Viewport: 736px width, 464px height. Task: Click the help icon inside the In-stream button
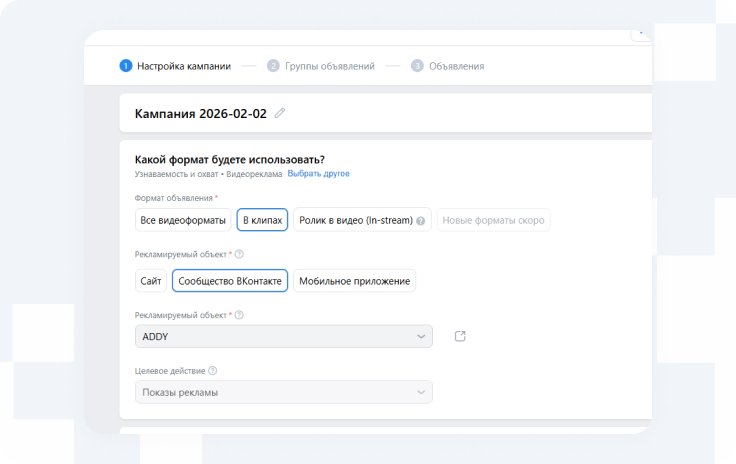tap(421, 221)
